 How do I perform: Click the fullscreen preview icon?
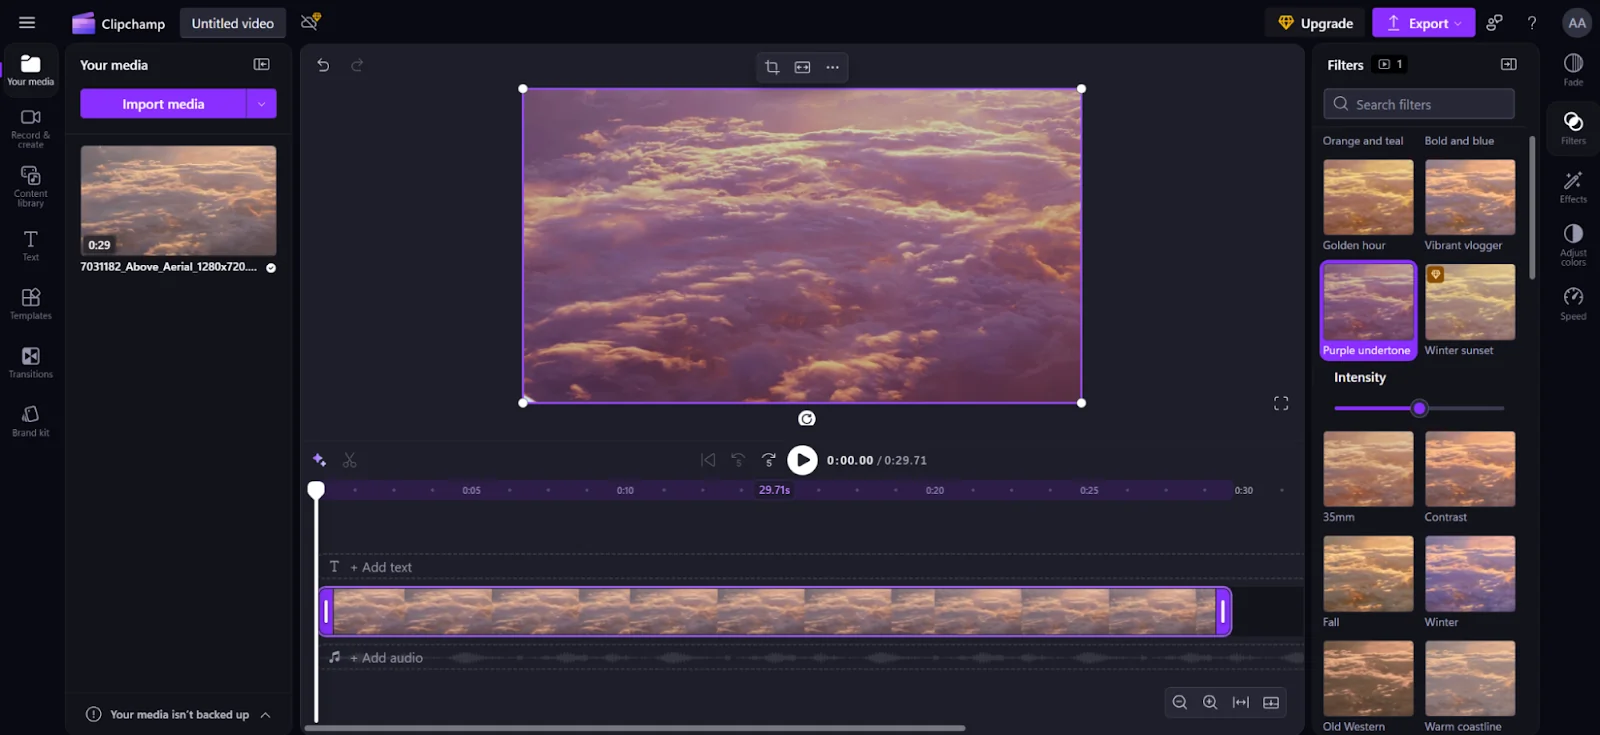point(1281,403)
